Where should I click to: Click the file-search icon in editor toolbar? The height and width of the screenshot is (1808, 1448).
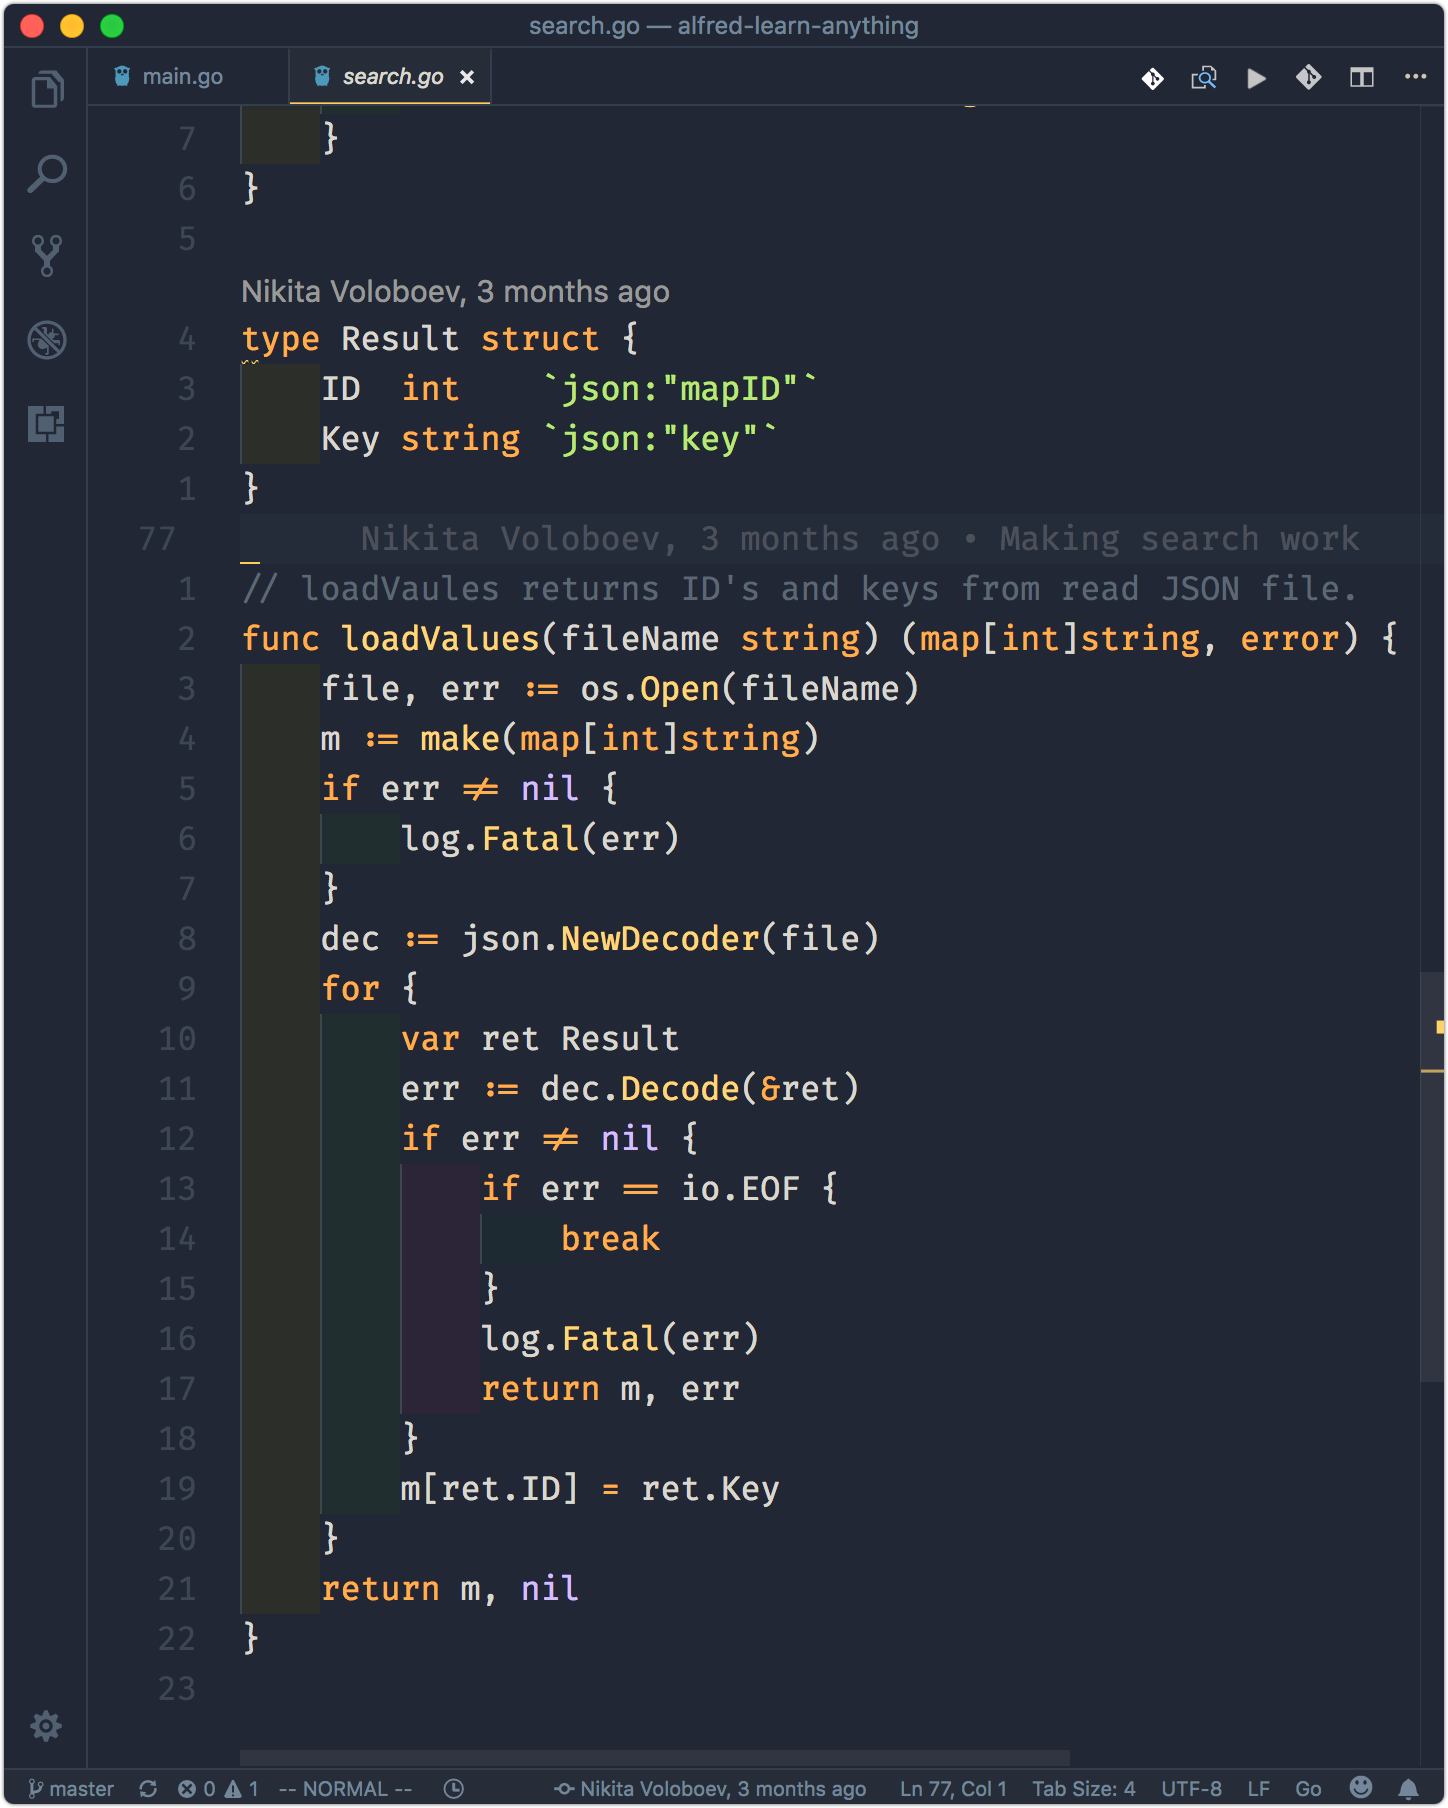1204,78
